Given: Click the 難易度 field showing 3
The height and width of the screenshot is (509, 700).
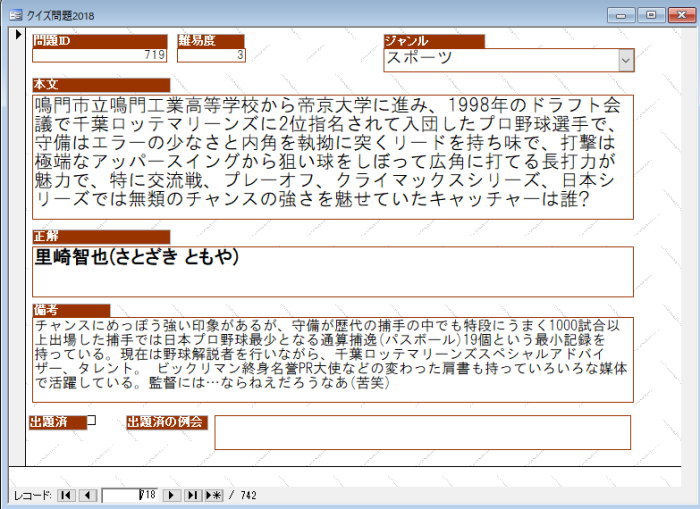Looking at the screenshot, I should pyautogui.click(x=211, y=55).
